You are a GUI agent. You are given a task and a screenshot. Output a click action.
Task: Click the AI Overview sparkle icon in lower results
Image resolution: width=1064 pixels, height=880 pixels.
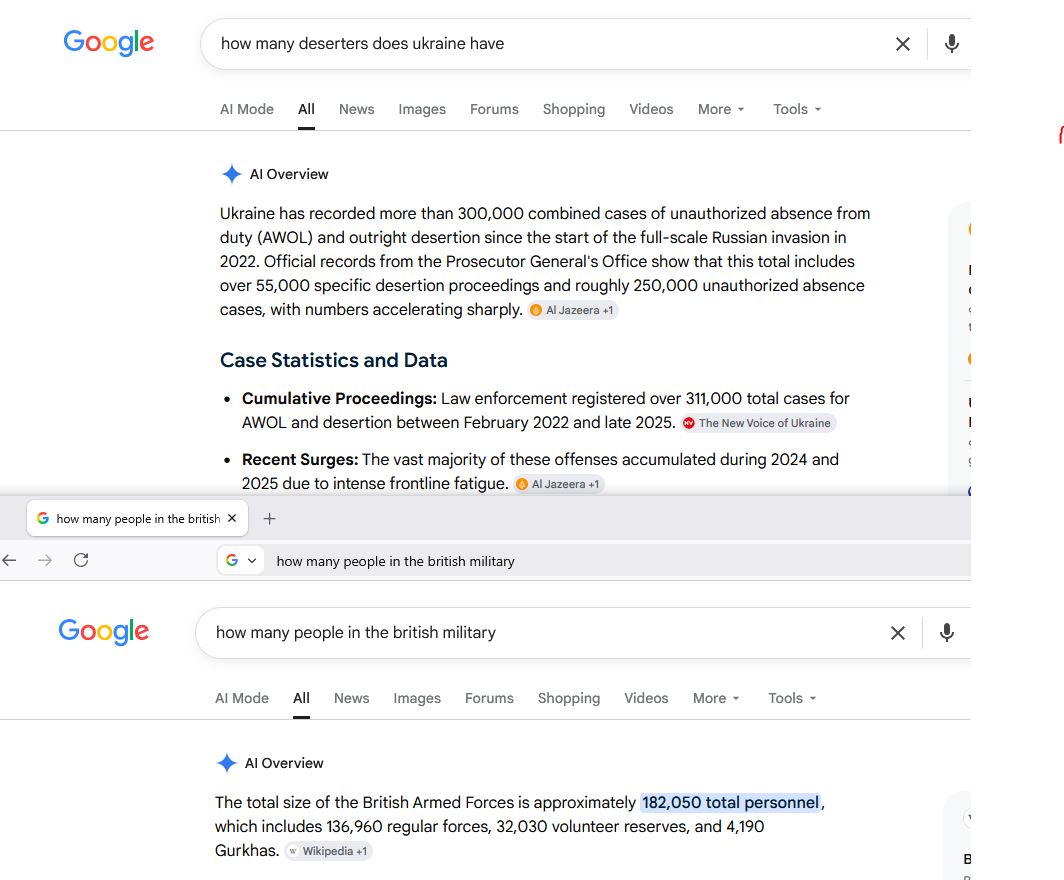pyautogui.click(x=227, y=763)
